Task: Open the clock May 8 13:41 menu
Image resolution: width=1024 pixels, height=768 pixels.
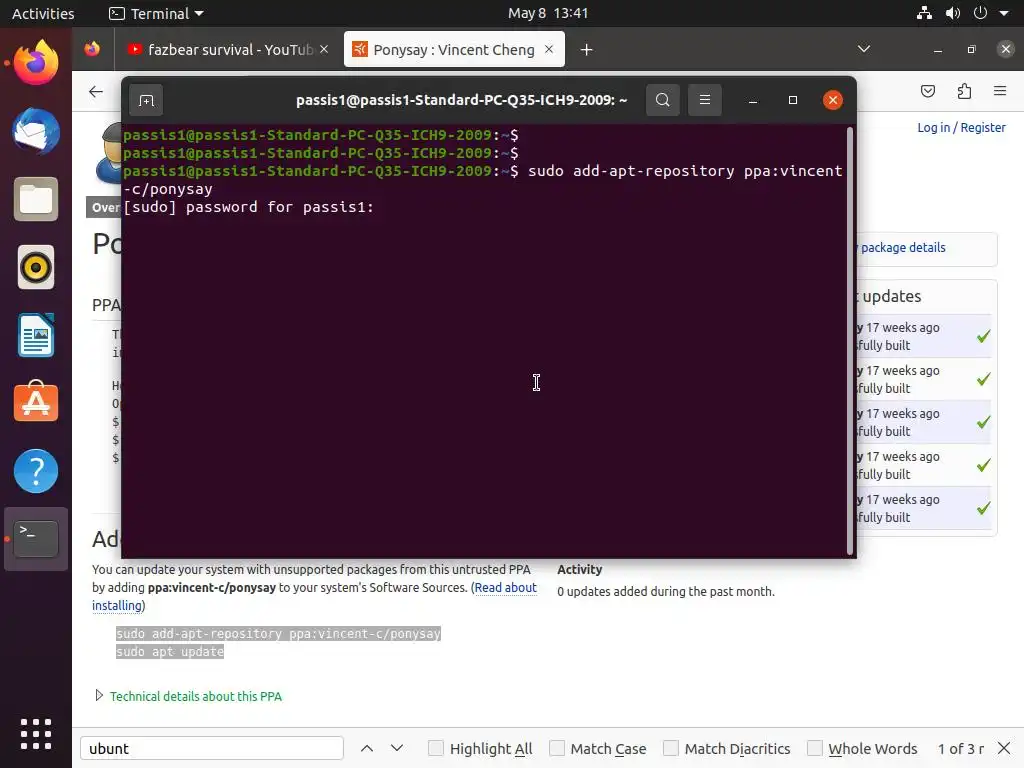Action: [x=548, y=13]
